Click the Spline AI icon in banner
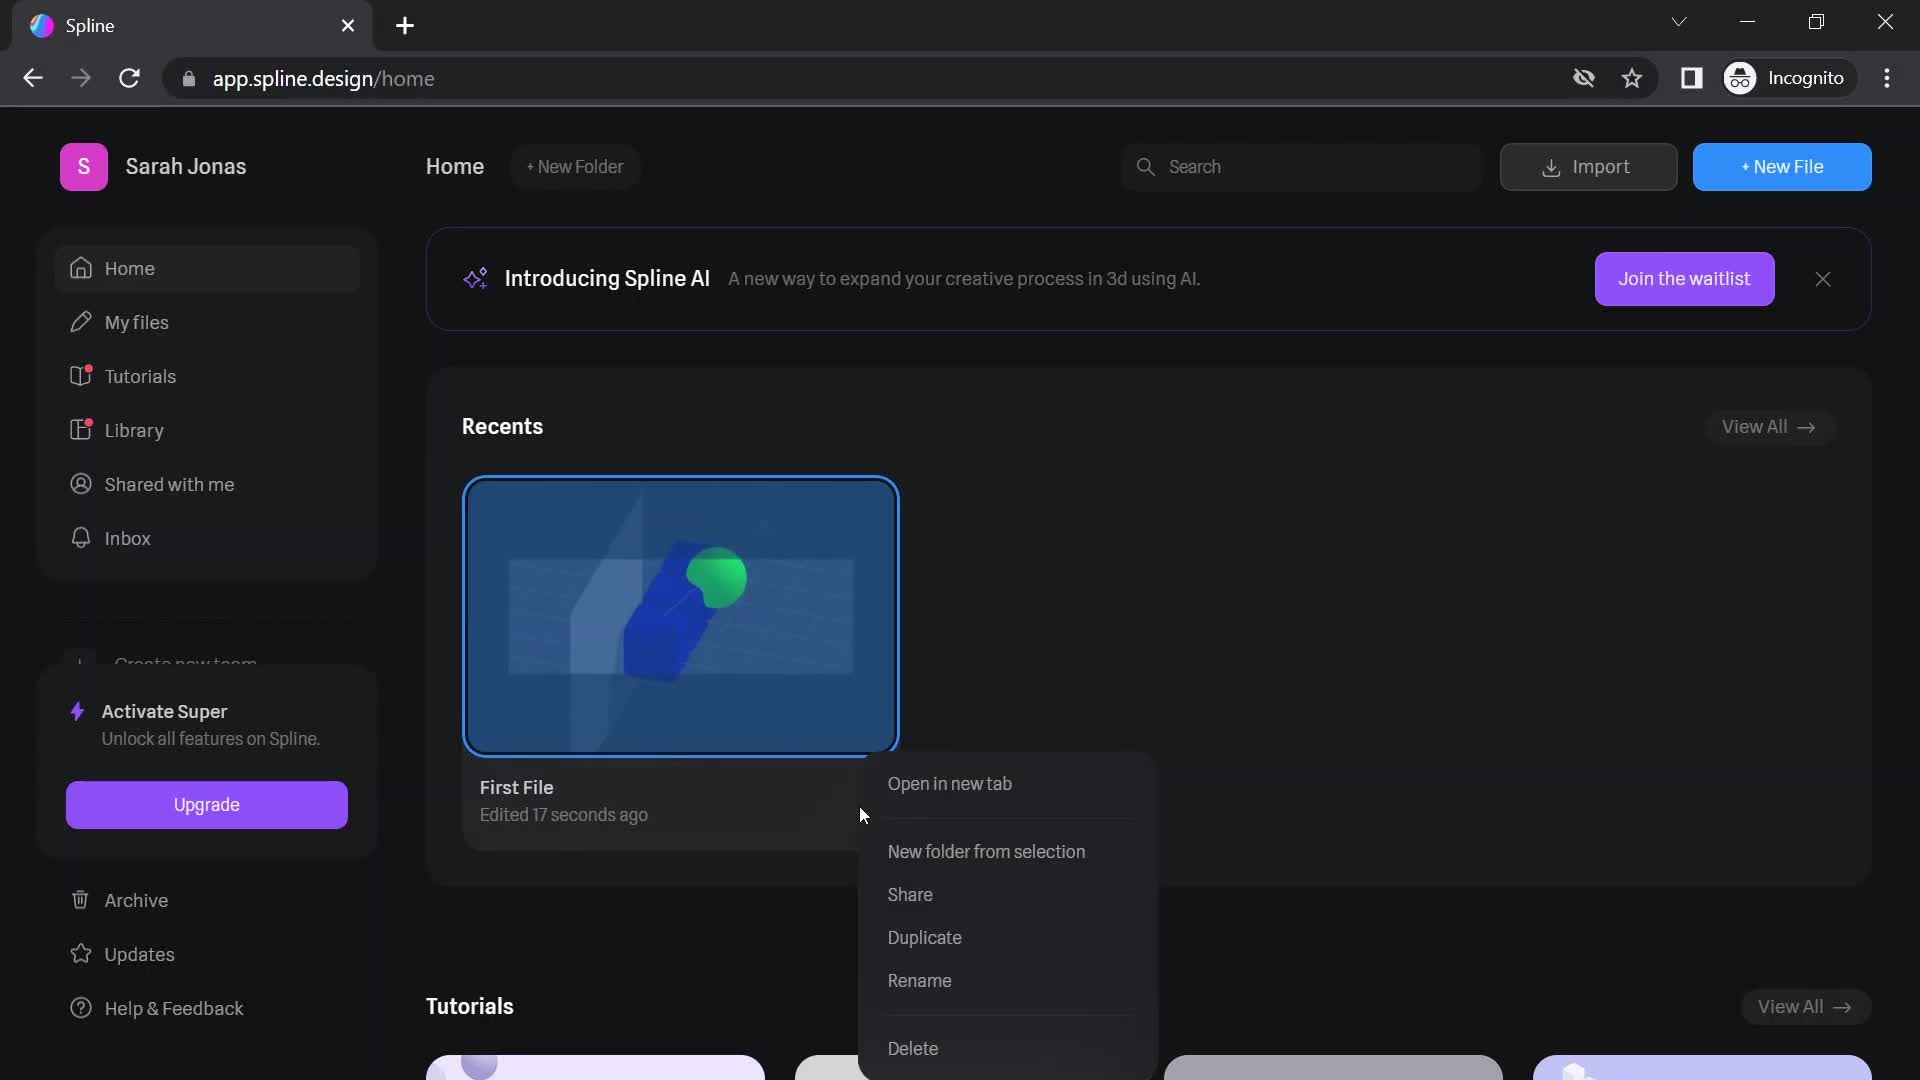The width and height of the screenshot is (1920, 1080). pos(475,278)
